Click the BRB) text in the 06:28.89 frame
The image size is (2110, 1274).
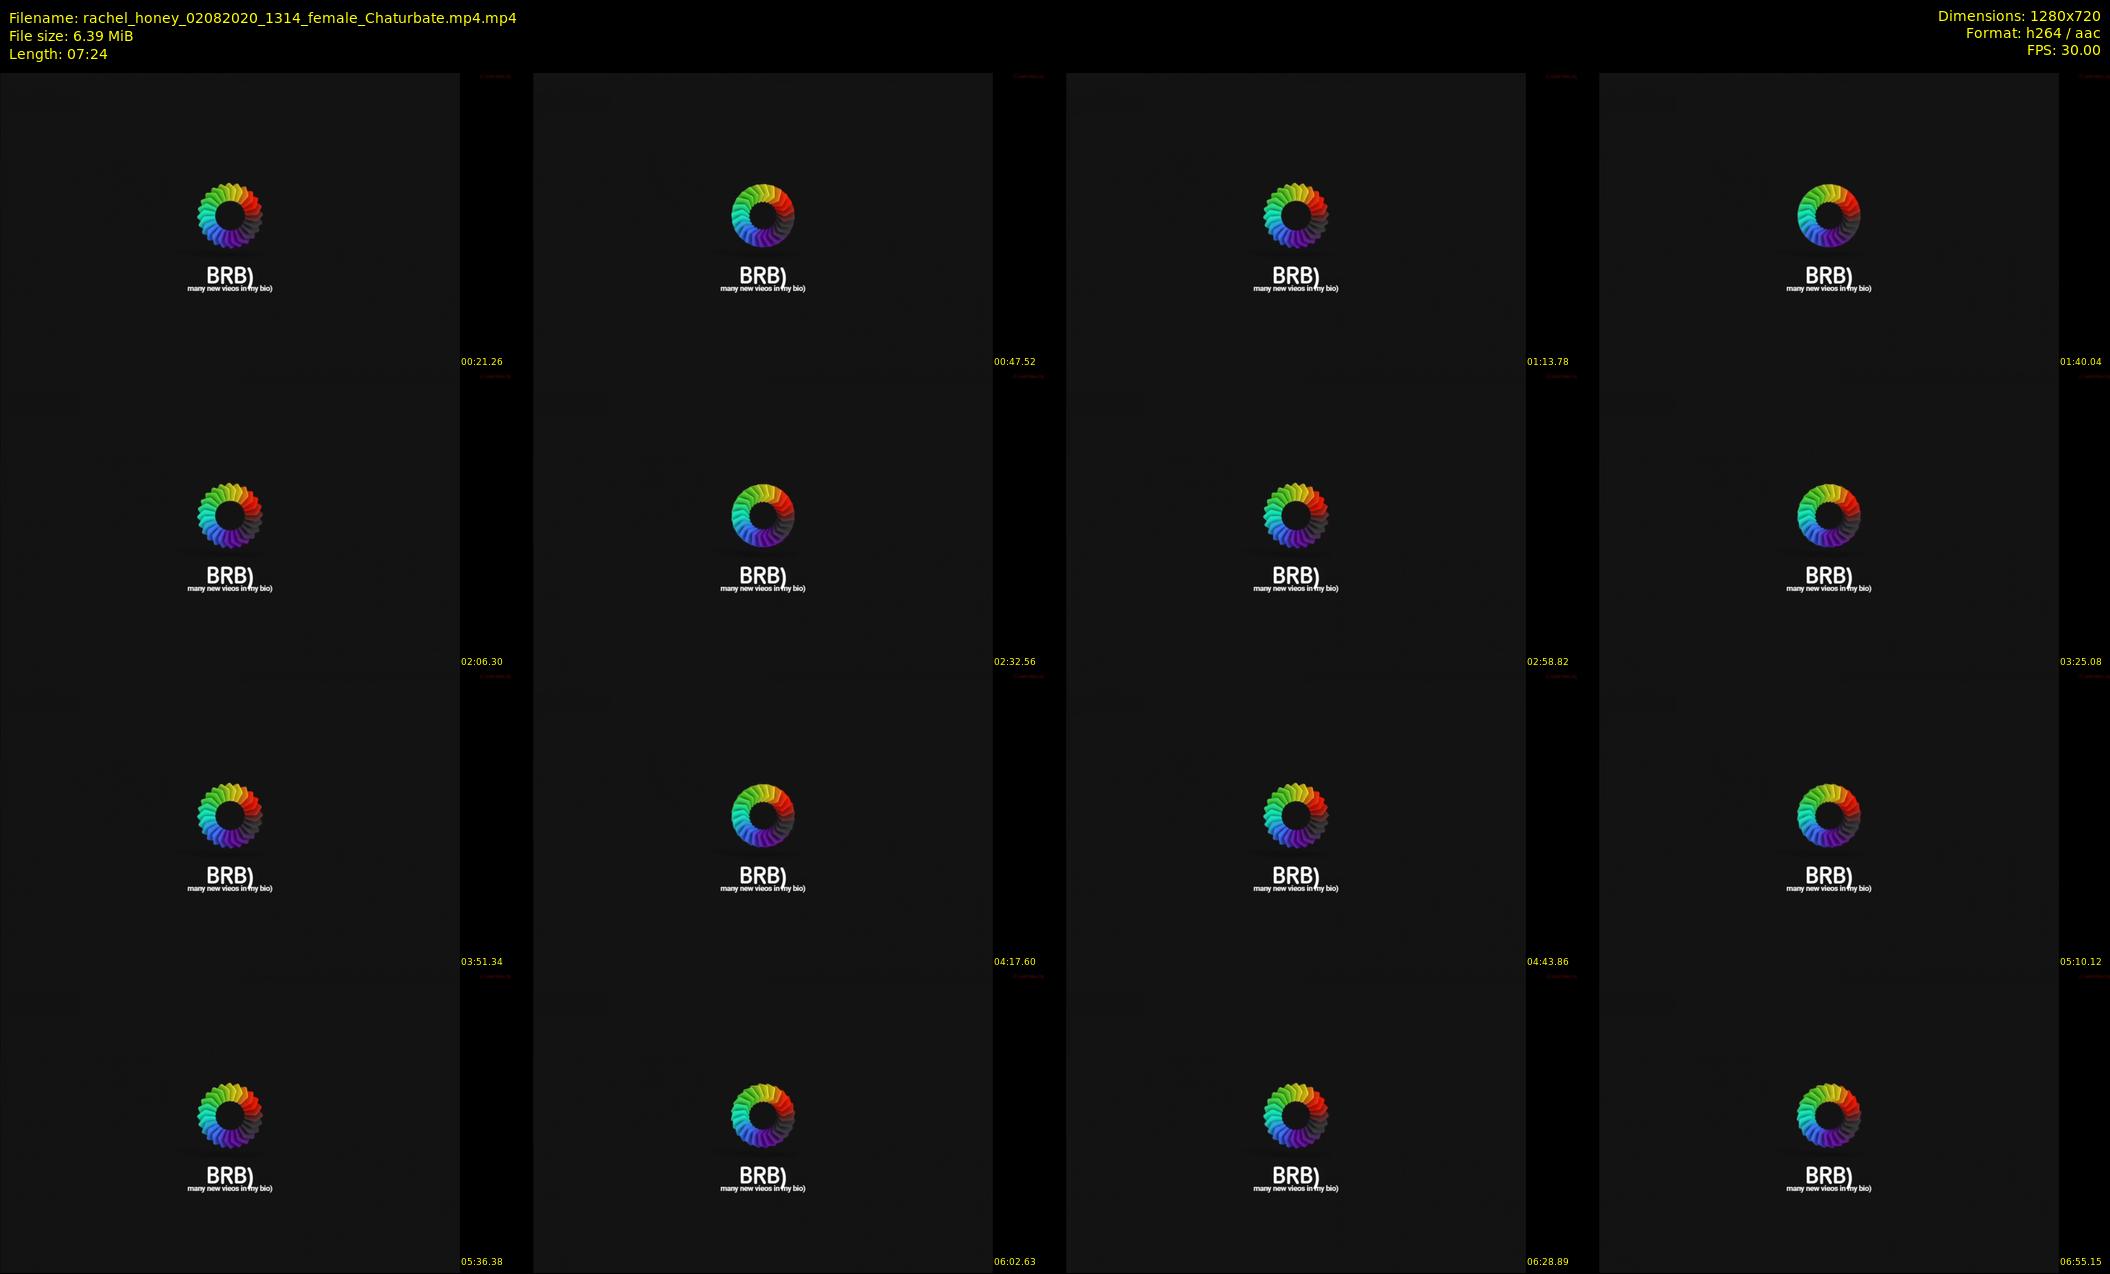click(1296, 1175)
